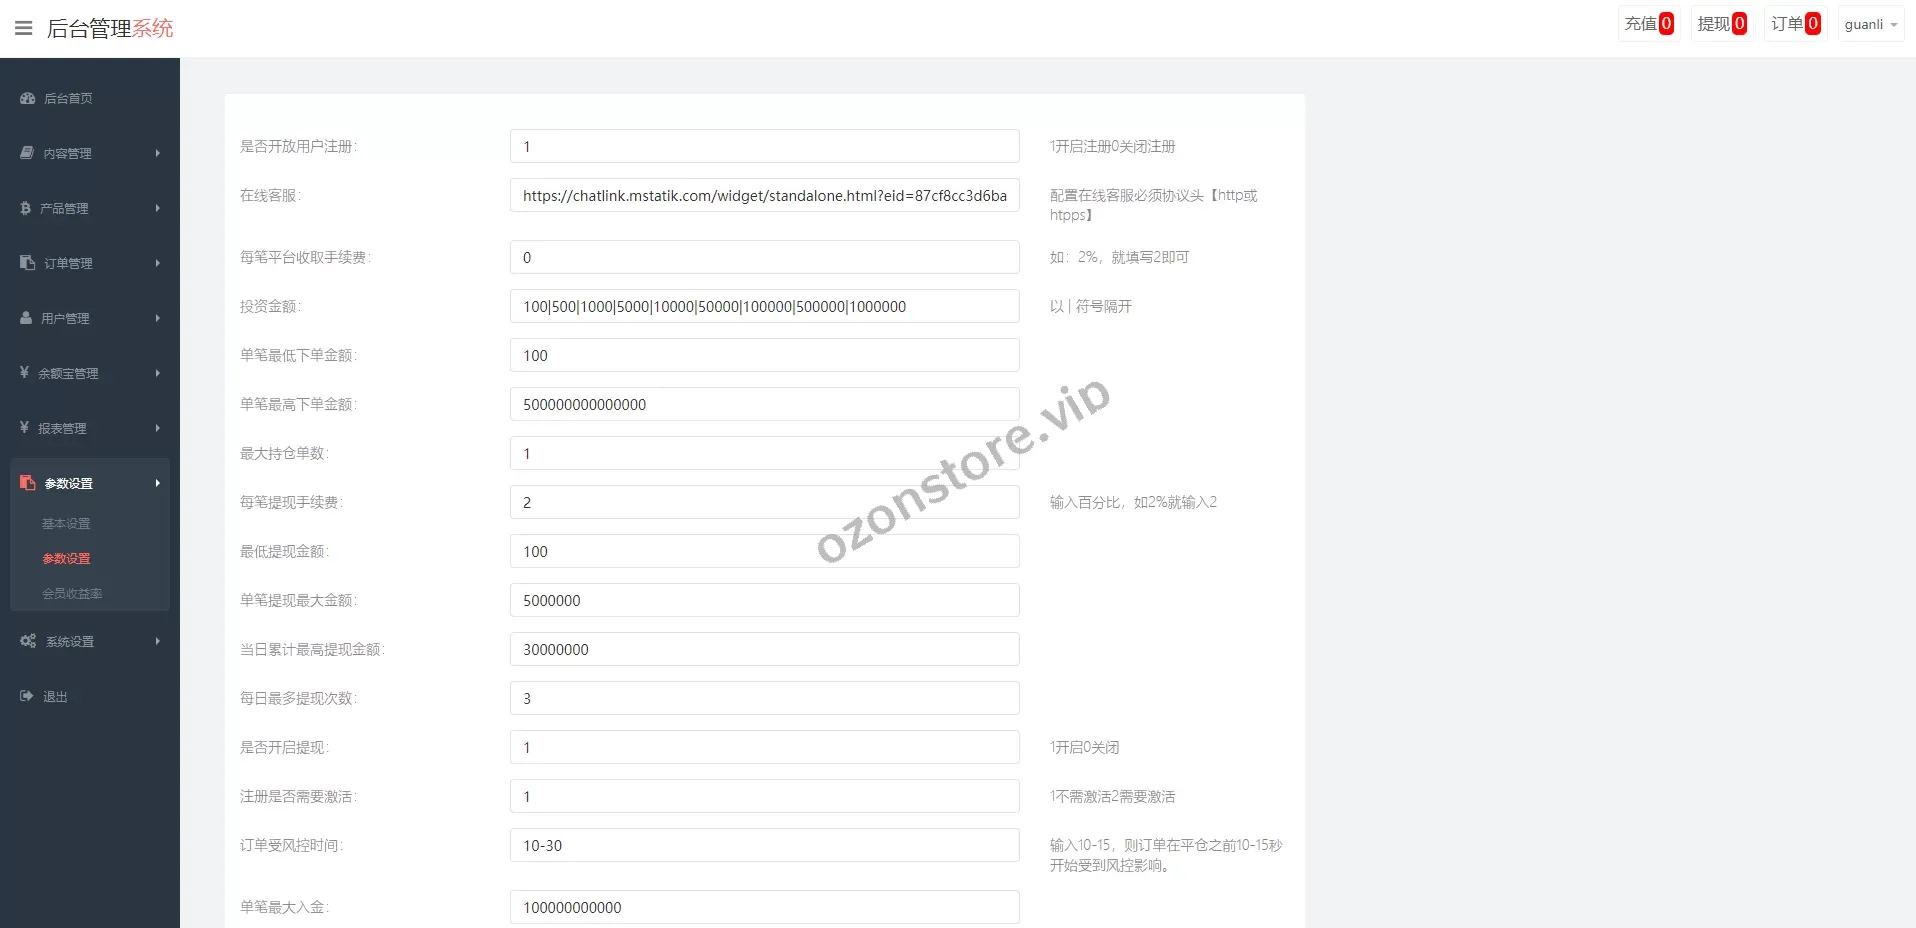Click the dashboard icon beside 后台首页
Viewport: 1916px width, 928px height.
point(28,98)
